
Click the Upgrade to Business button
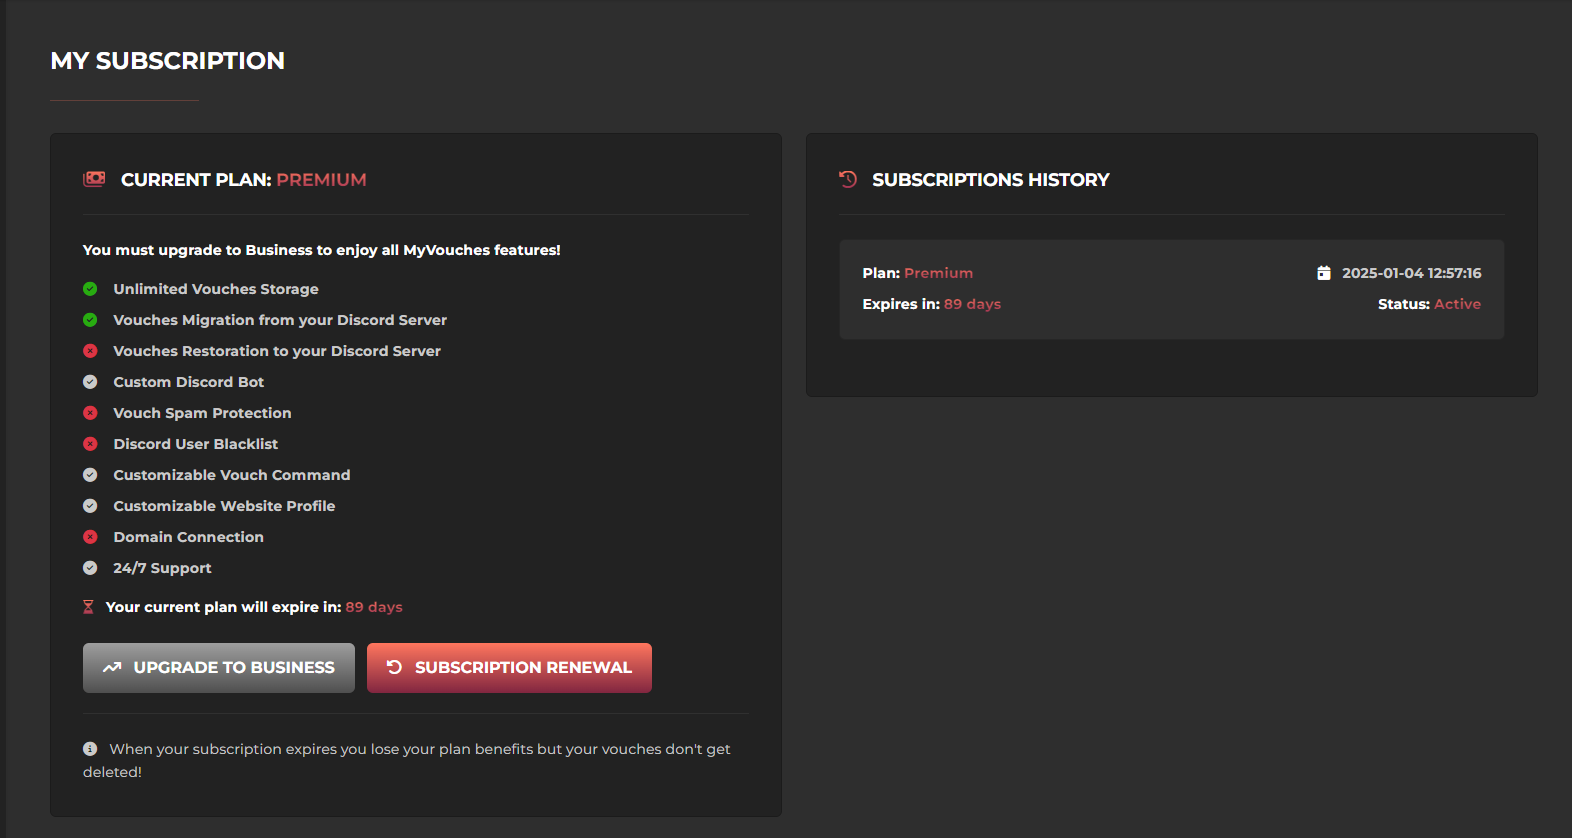click(x=218, y=668)
